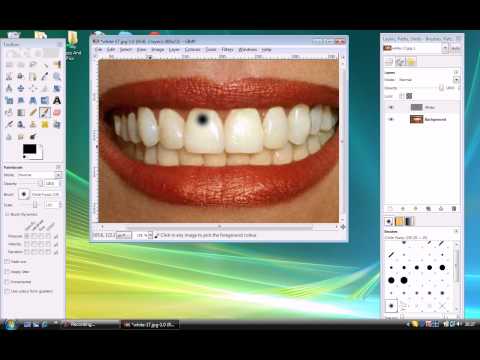
Task: Select the Select by Color tool
Action: 57,65
